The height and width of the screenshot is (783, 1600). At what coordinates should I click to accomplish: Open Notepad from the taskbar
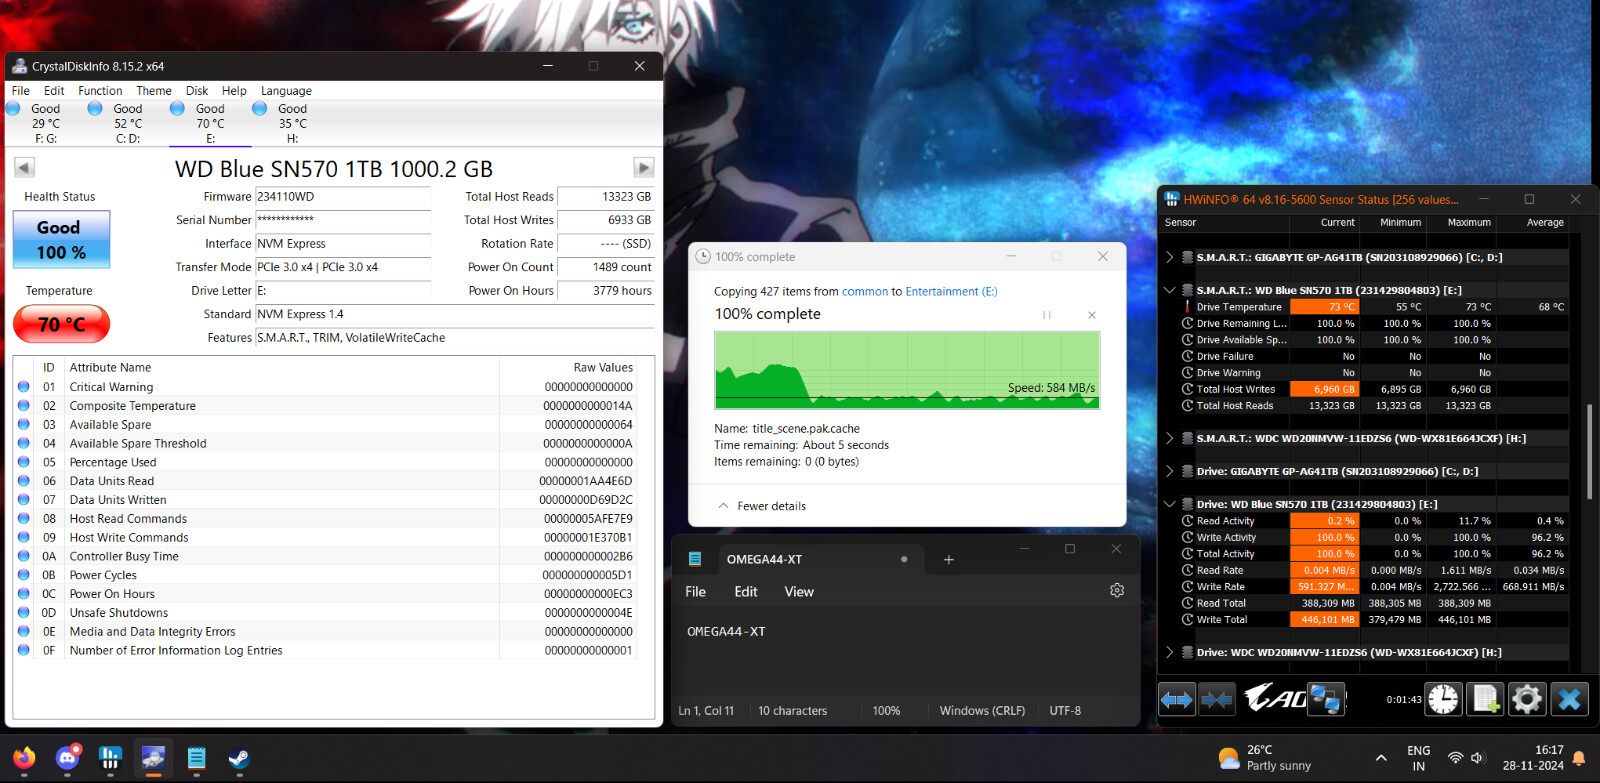pyautogui.click(x=196, y=759)
